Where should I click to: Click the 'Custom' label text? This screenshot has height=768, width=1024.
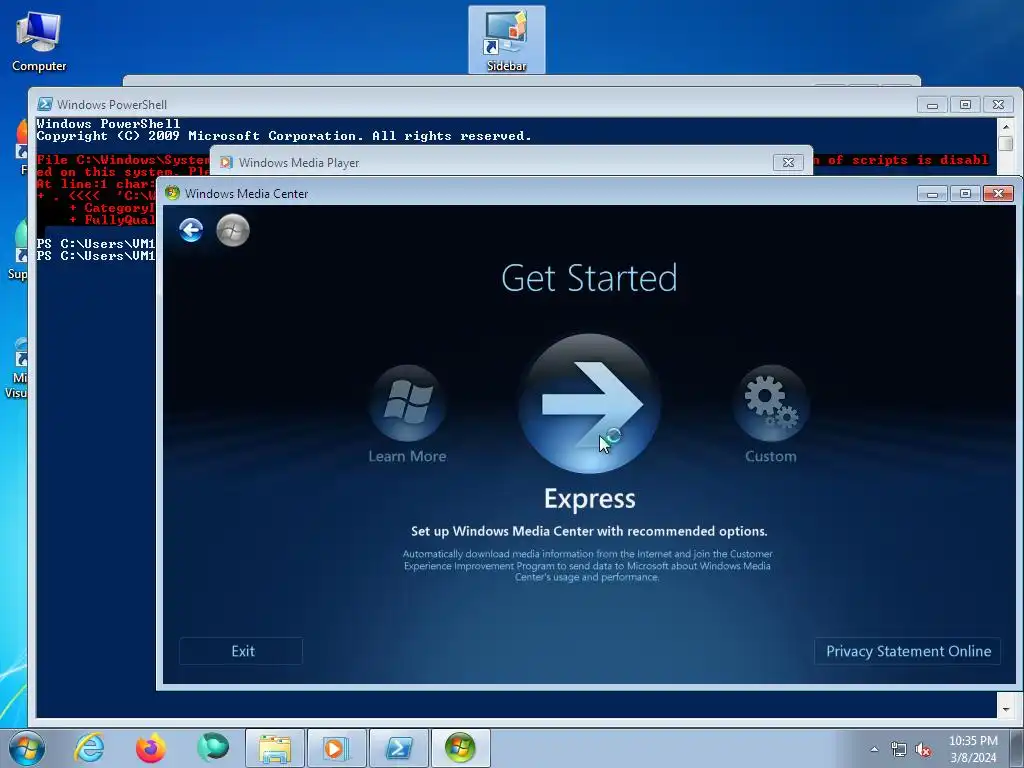point(771,456)
